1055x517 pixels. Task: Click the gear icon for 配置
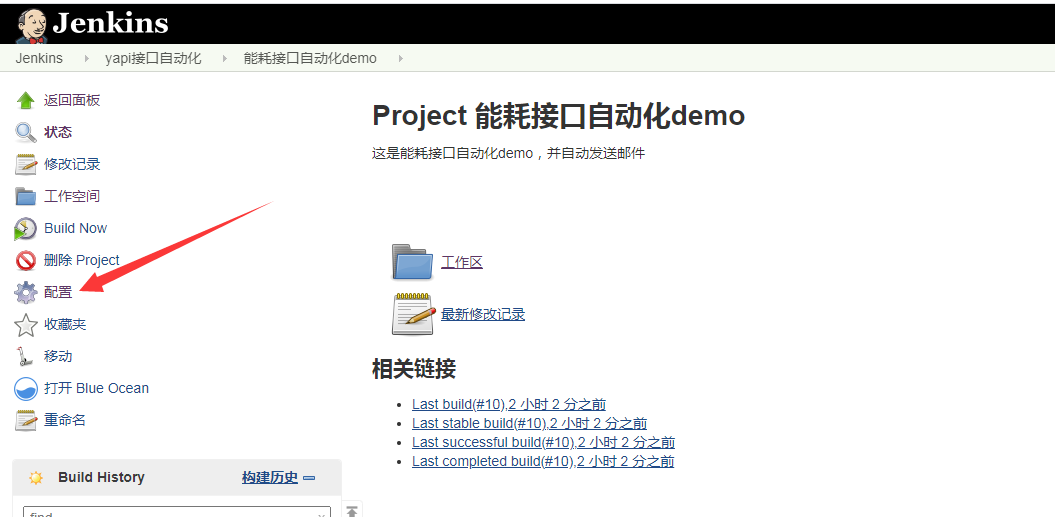click(26, 293)
